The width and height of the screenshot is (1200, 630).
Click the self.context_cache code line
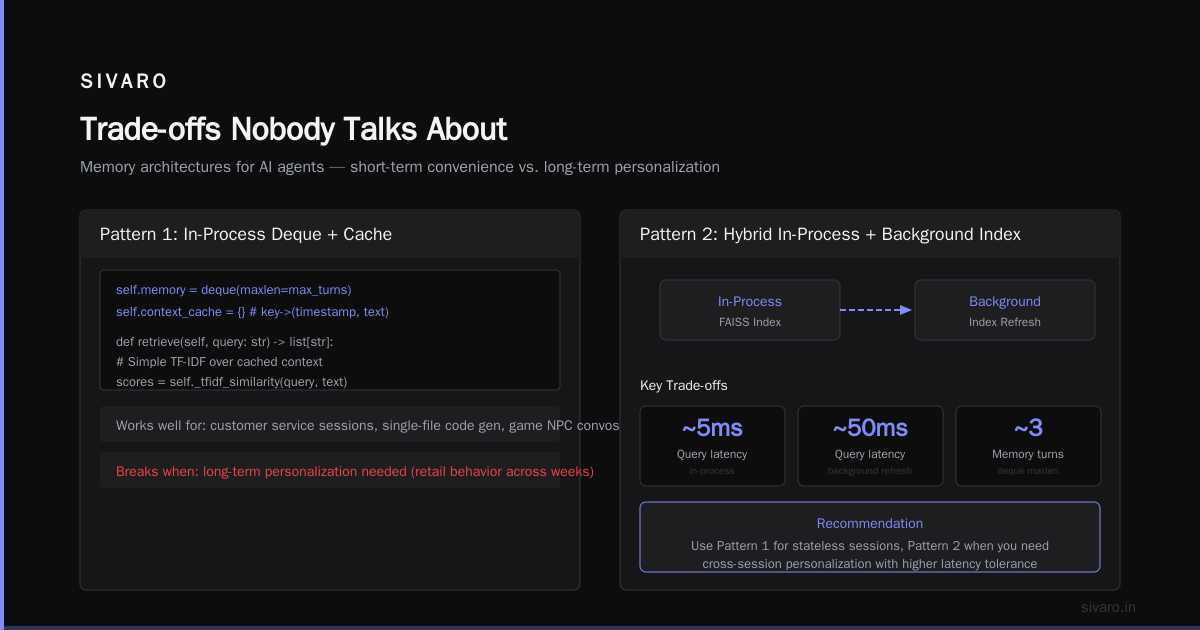coord(252,312)
